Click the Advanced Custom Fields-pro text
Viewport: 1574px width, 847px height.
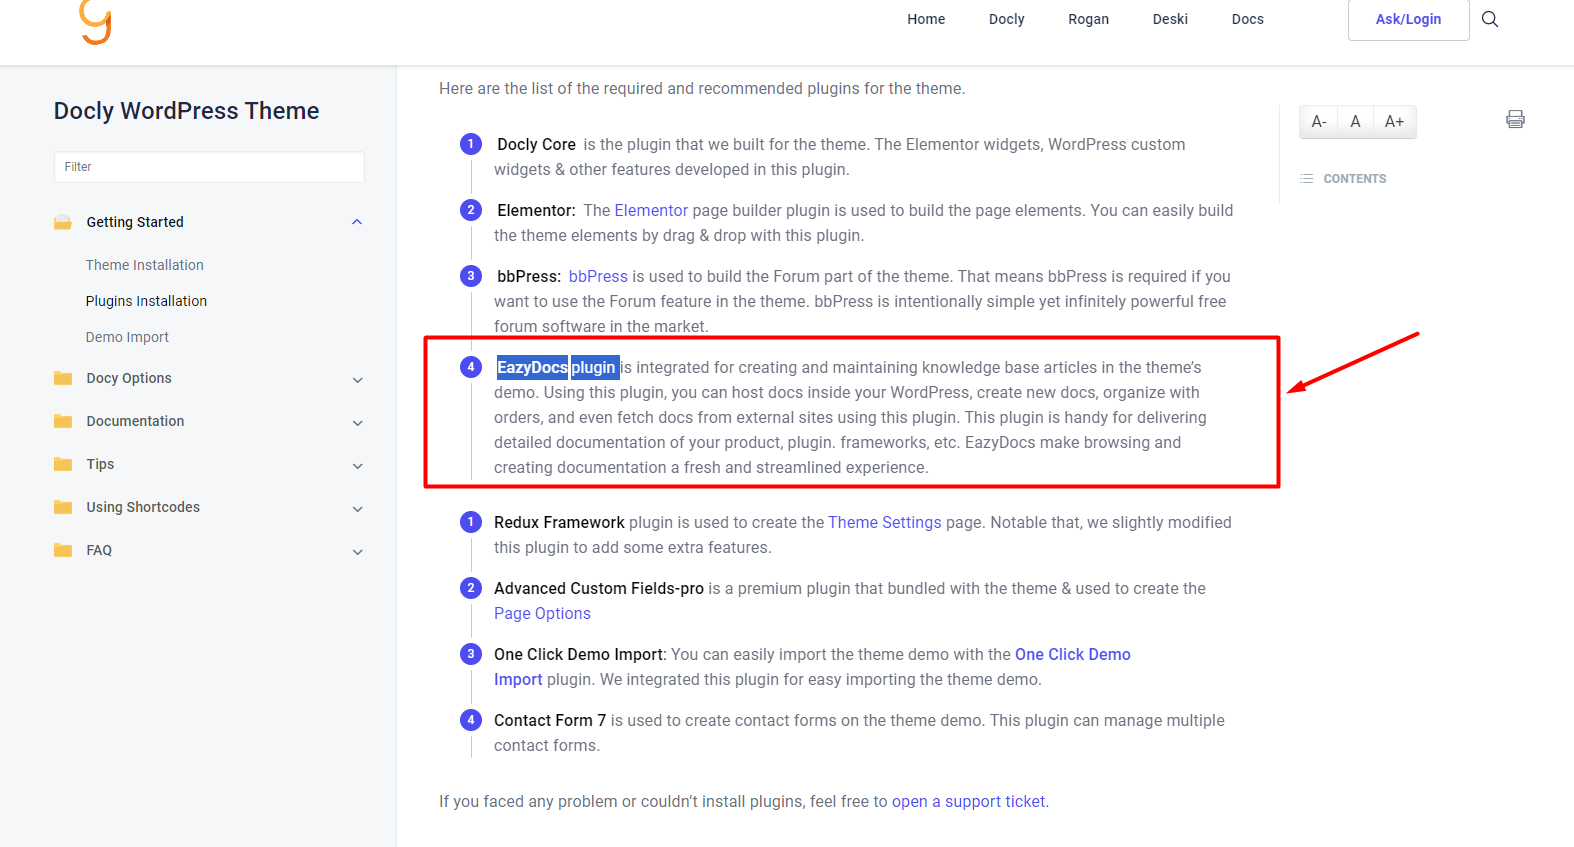(x=599, y=588)
